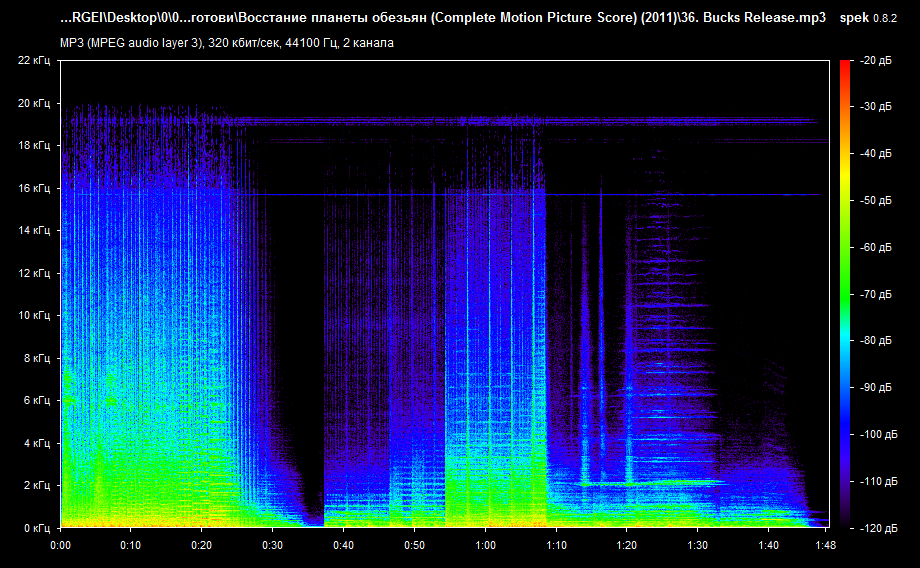Click the 1:00 time axis label
The width and height of the screenshot is (920, 568).
pyautogui.click(x=485, y=545)
